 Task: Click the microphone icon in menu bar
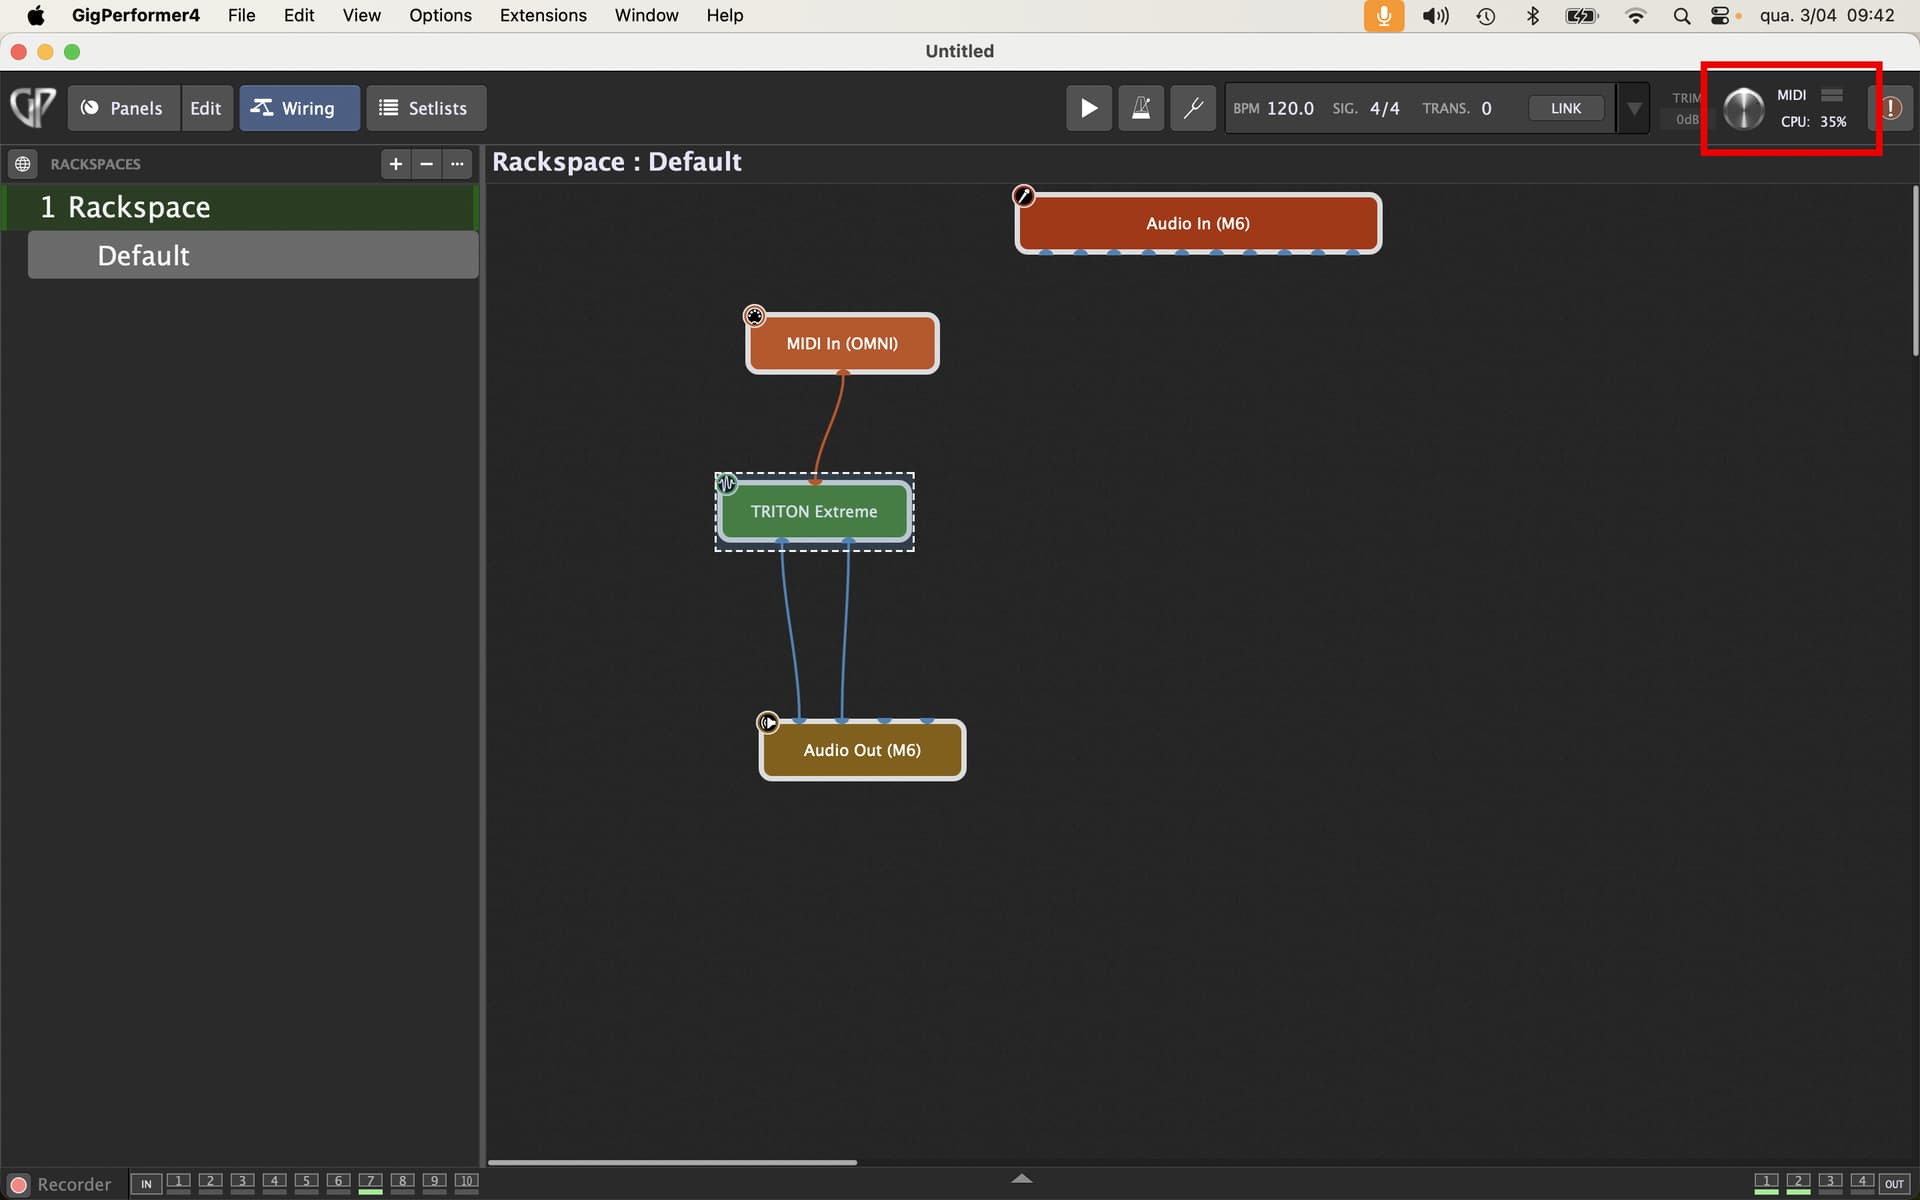[x=1384, y=15]
